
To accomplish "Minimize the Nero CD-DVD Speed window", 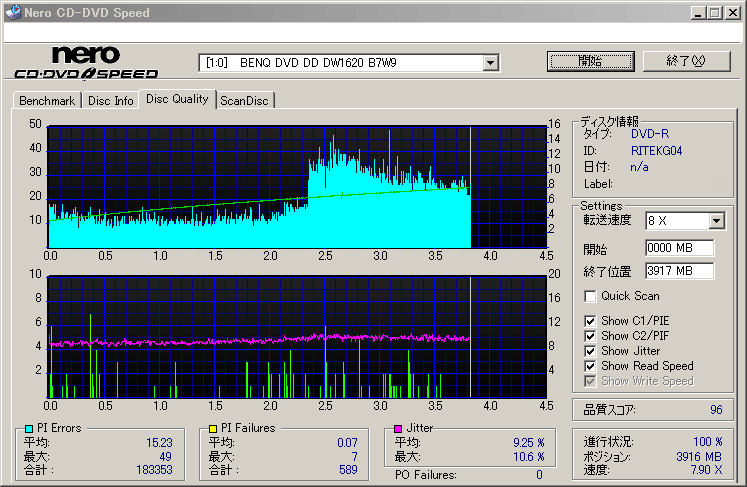I will [x=698, y=13].
